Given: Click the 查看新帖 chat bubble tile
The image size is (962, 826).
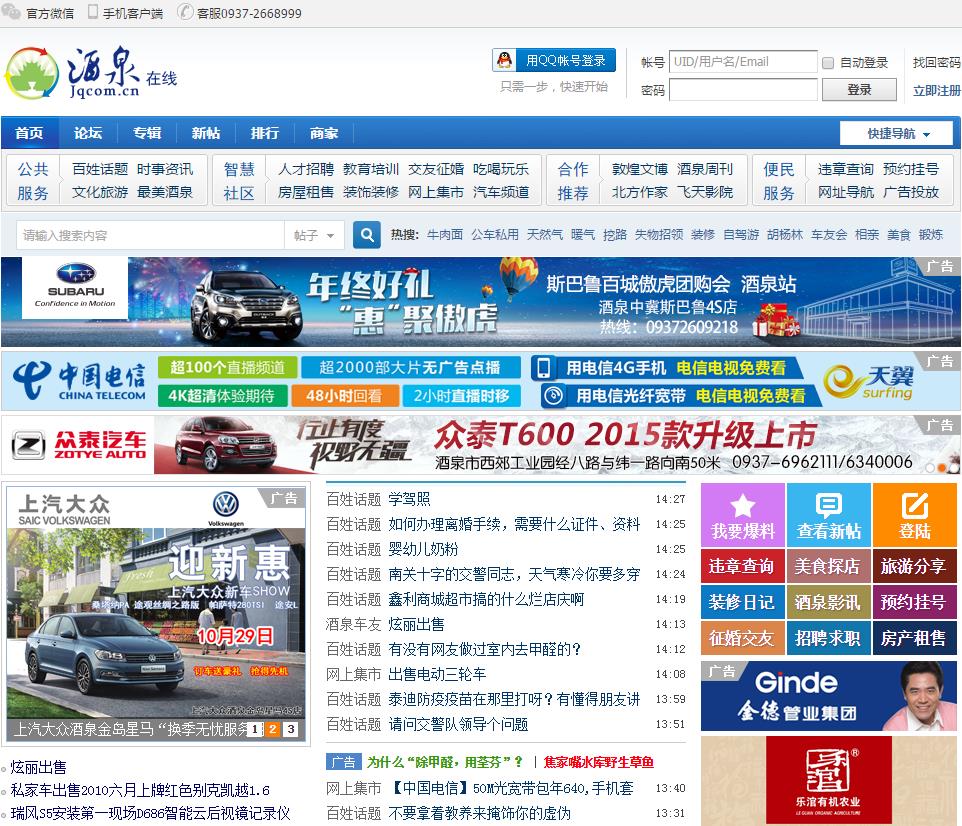Looking at the screenshot, I should 829,515.
